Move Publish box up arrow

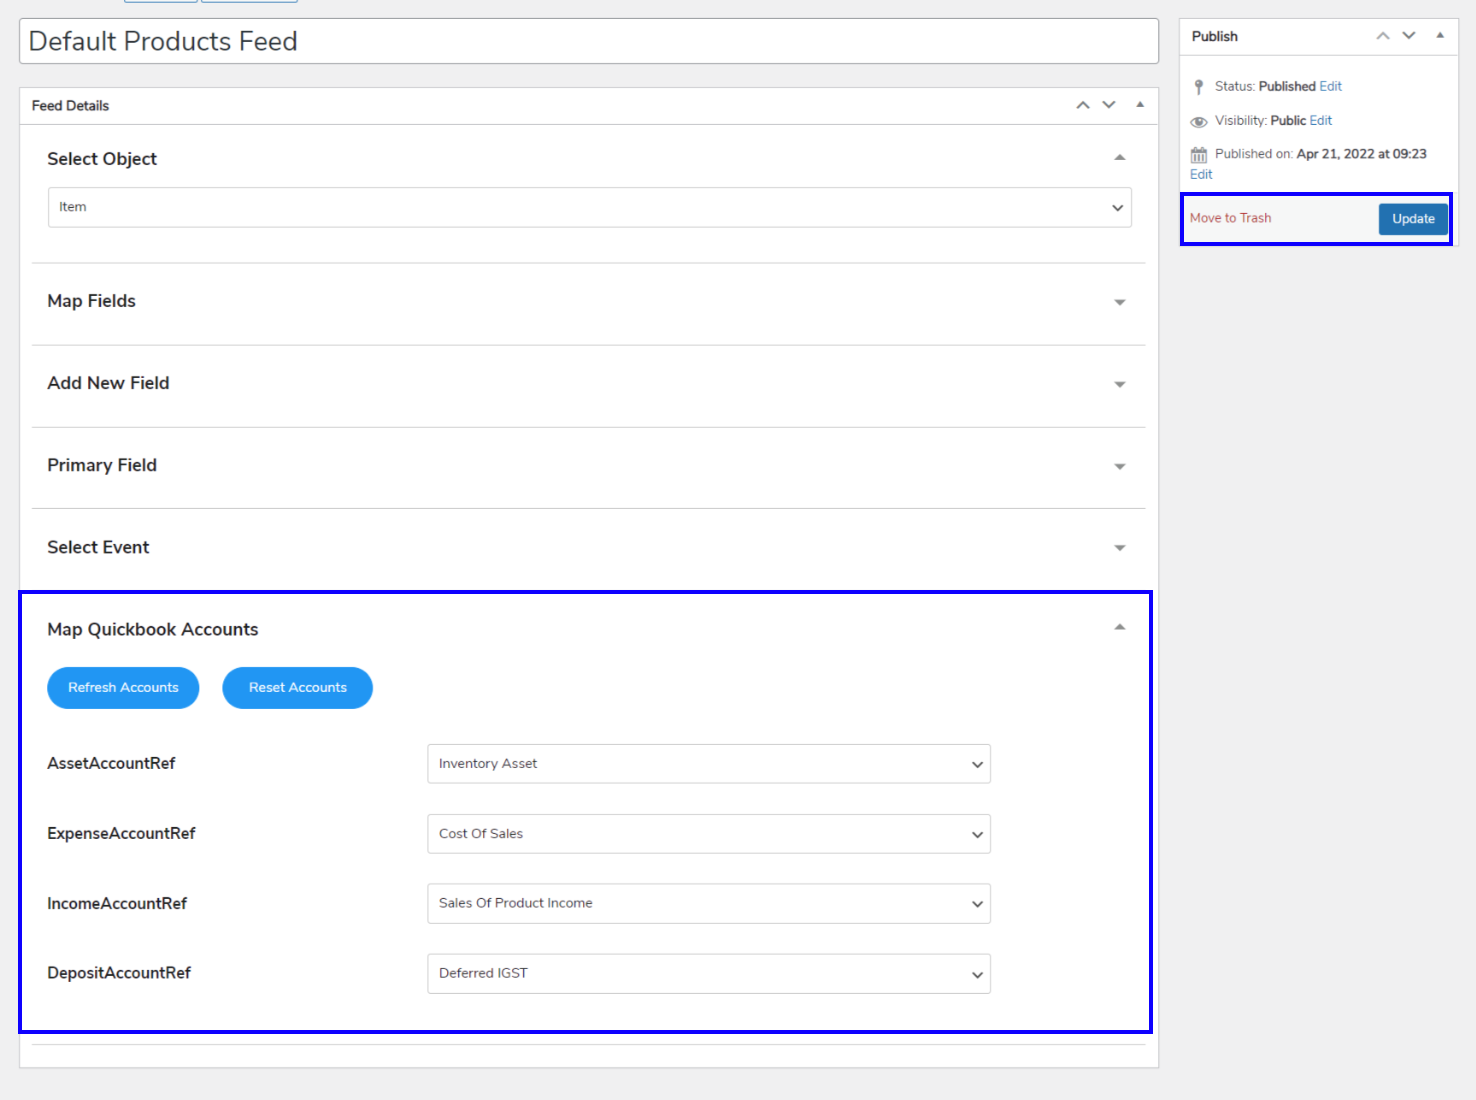pyautogui.click(x=1383, y=36)
